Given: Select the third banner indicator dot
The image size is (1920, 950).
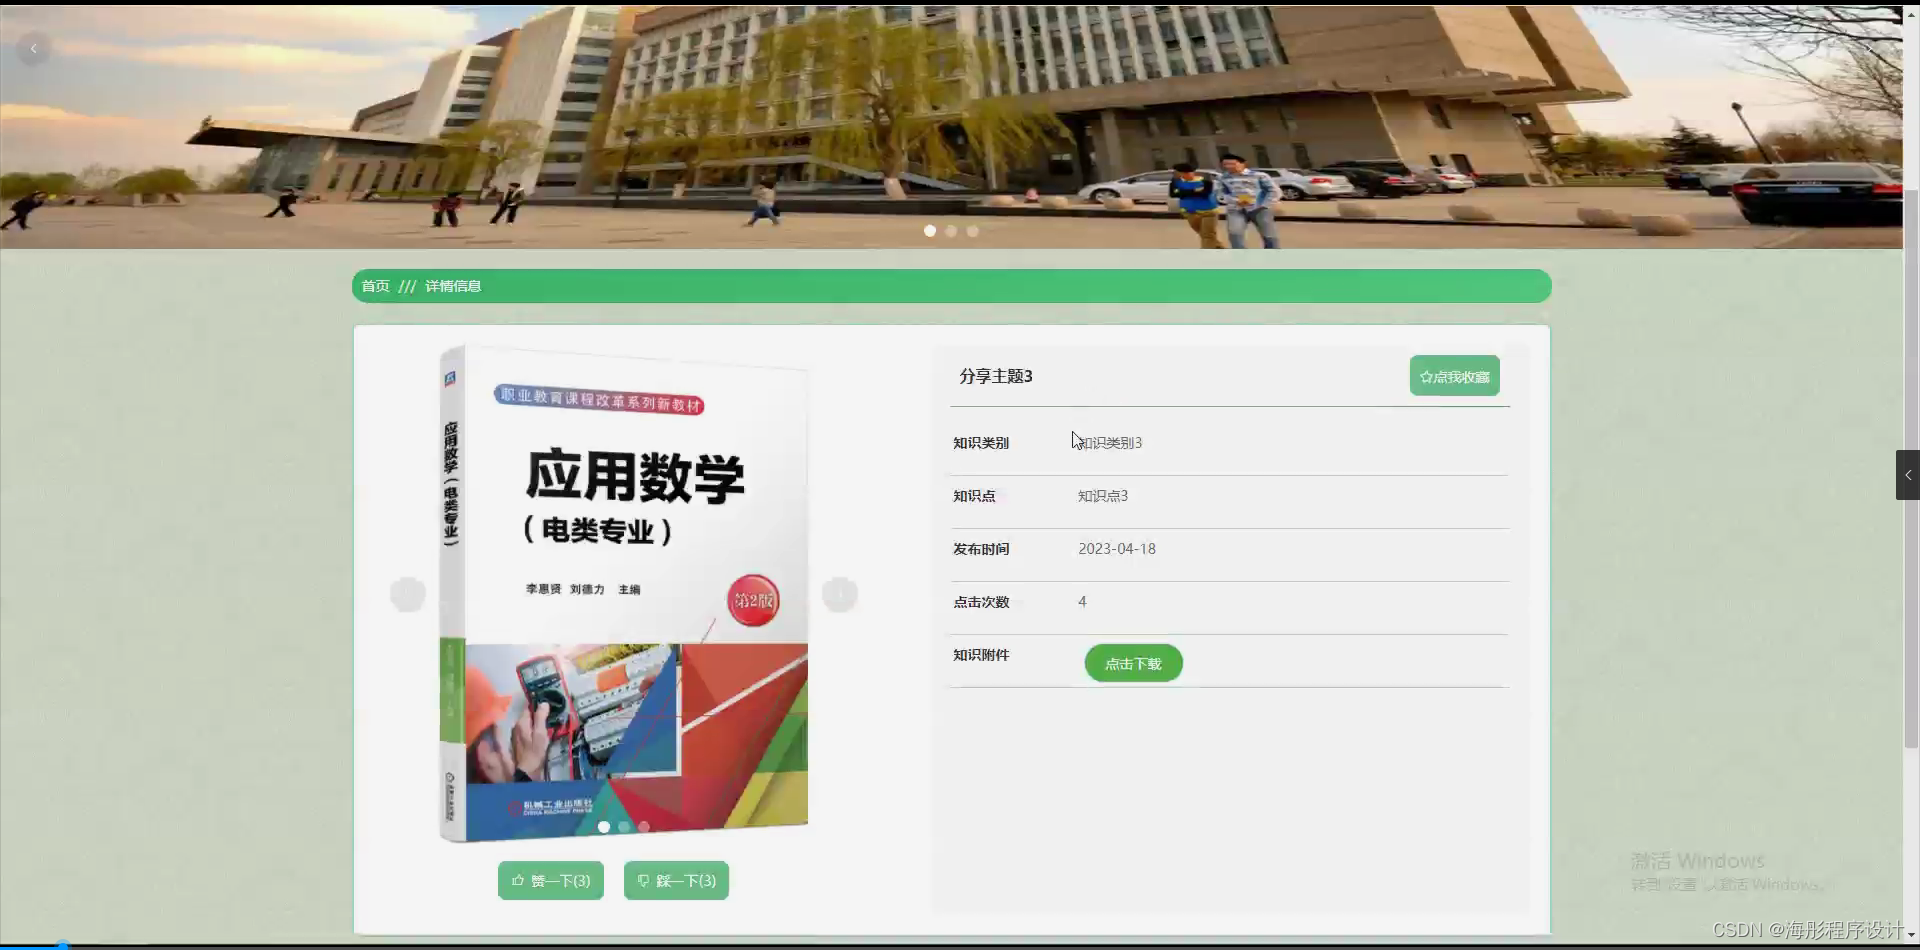Looking at the screenshot, I should (x=973, y=230).
